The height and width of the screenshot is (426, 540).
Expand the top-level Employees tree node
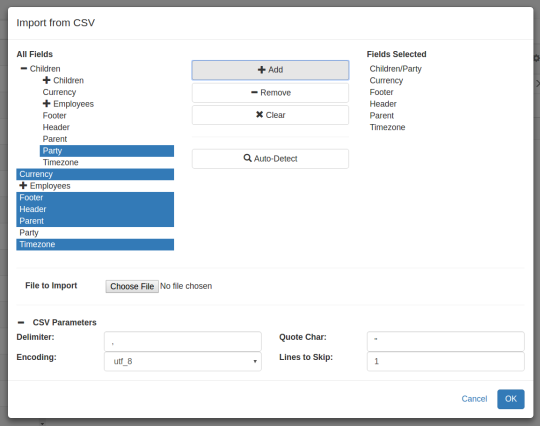click(23, 186)
